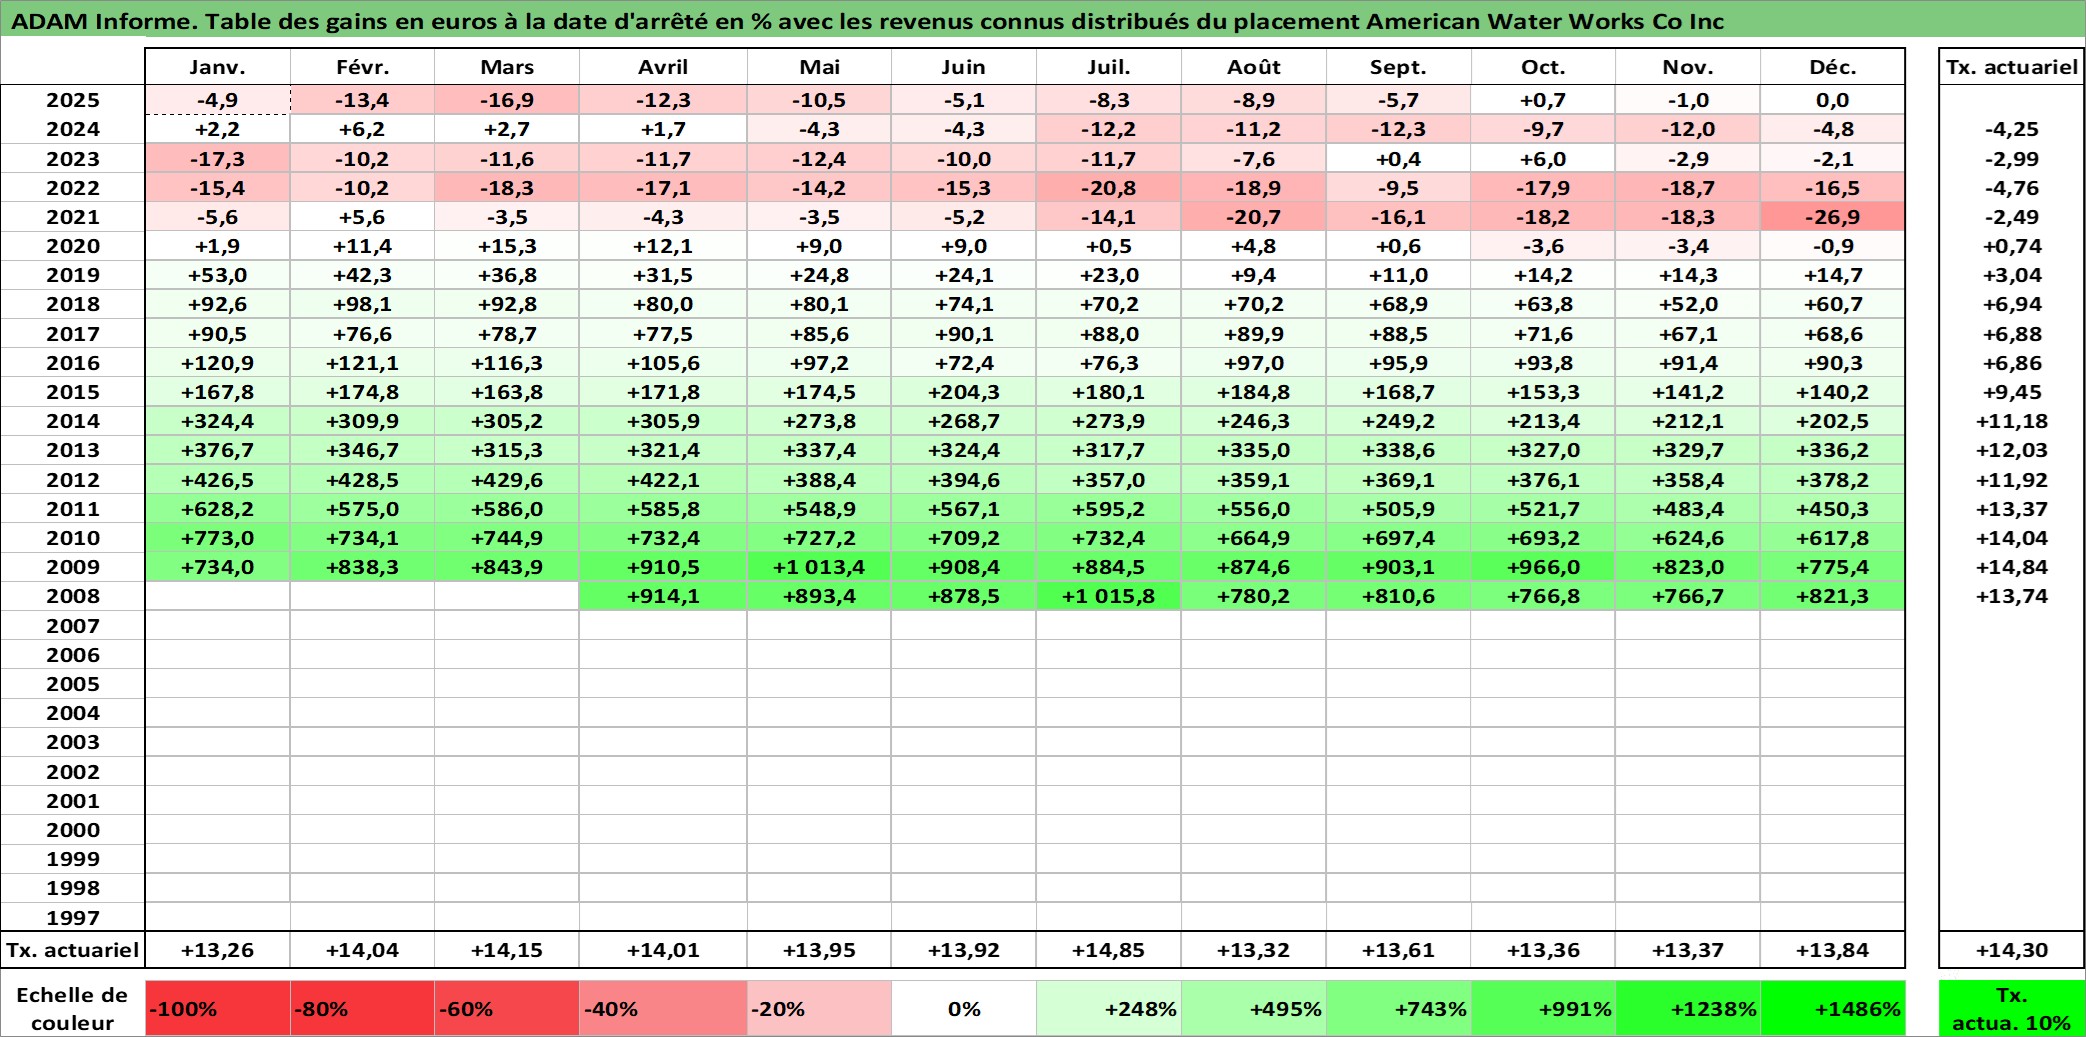2086x1037 pixels.
Task: Select the +6,0 cell in Oct. 2023
Action: click(1543, 159)
